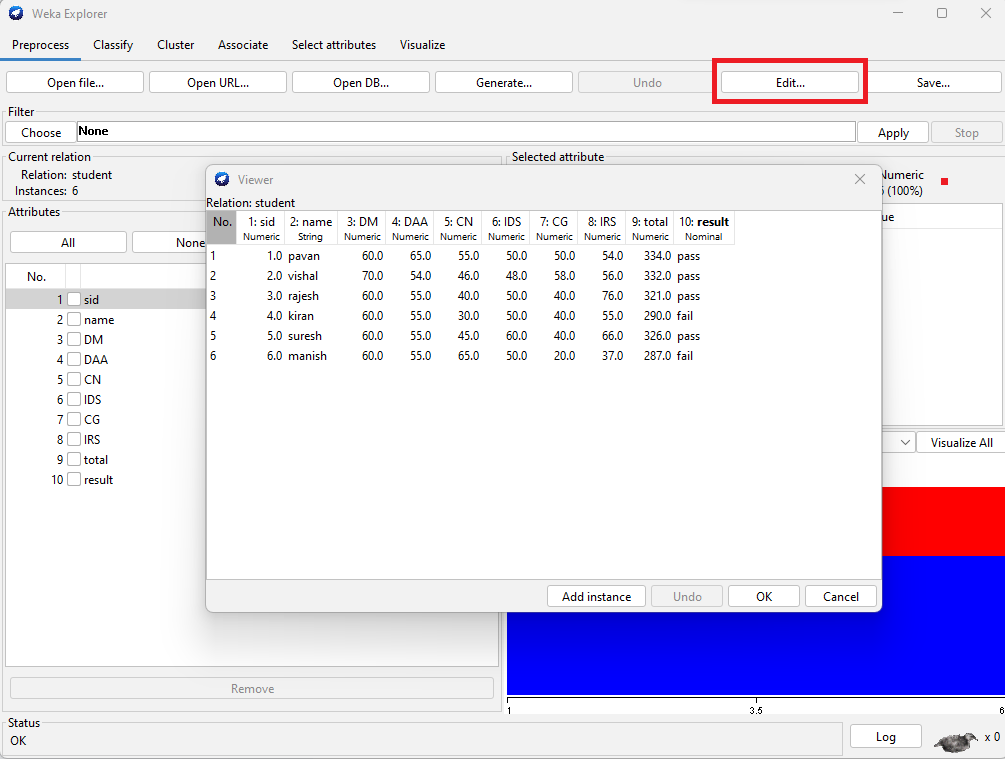Click the 7: CG column header
The width and height of the screenshot is (1005, 759).
pyautogui.click(x=554, y=228)
